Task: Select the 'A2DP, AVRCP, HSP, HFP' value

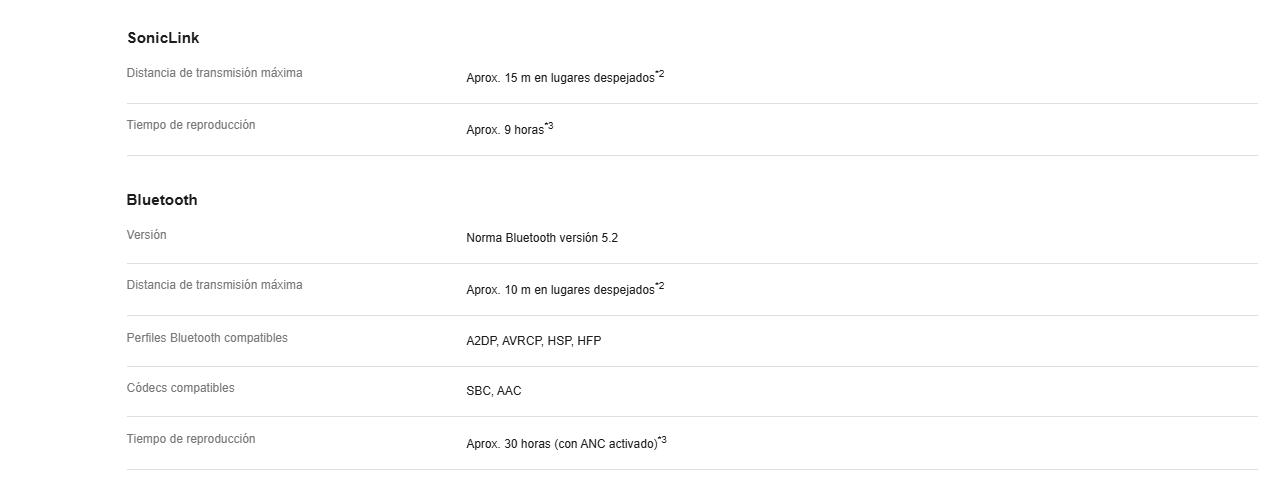Action: click(x=534, y=341)
